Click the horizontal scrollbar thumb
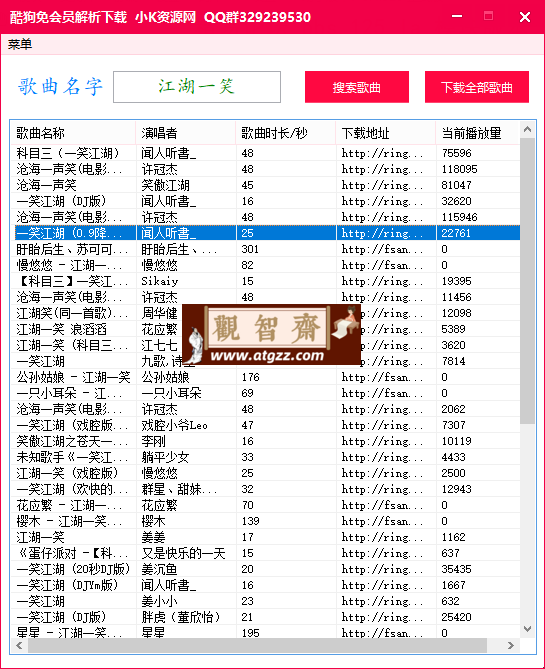 point(257,646)
